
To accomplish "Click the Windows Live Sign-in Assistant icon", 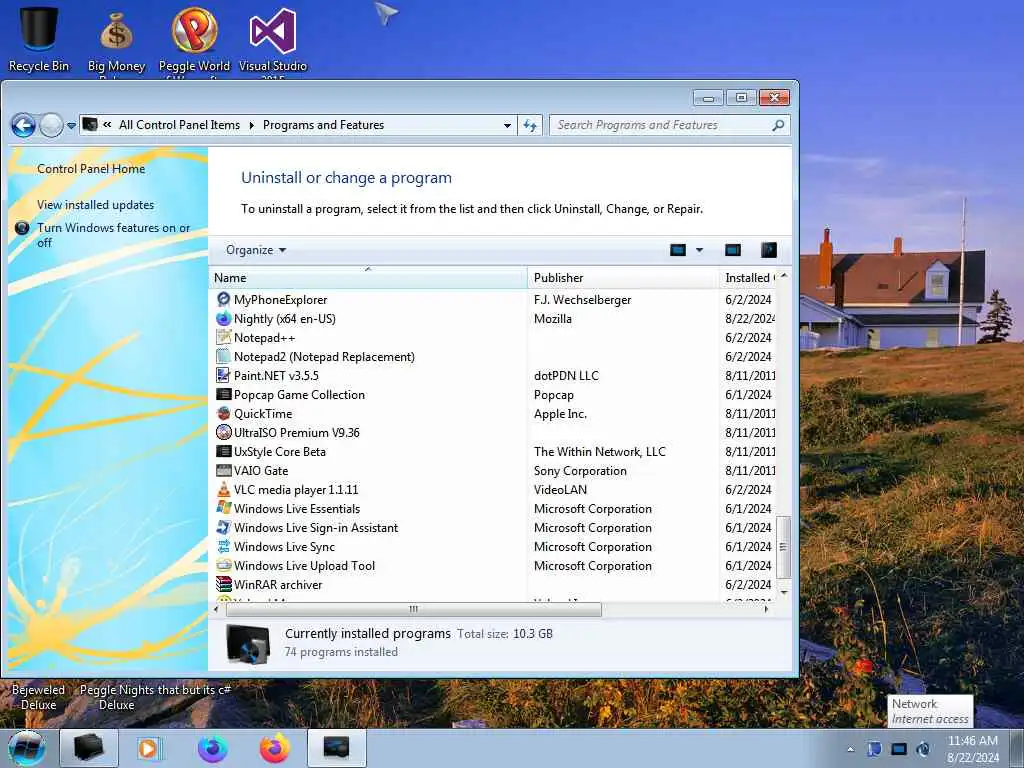I will click(223, 526).
